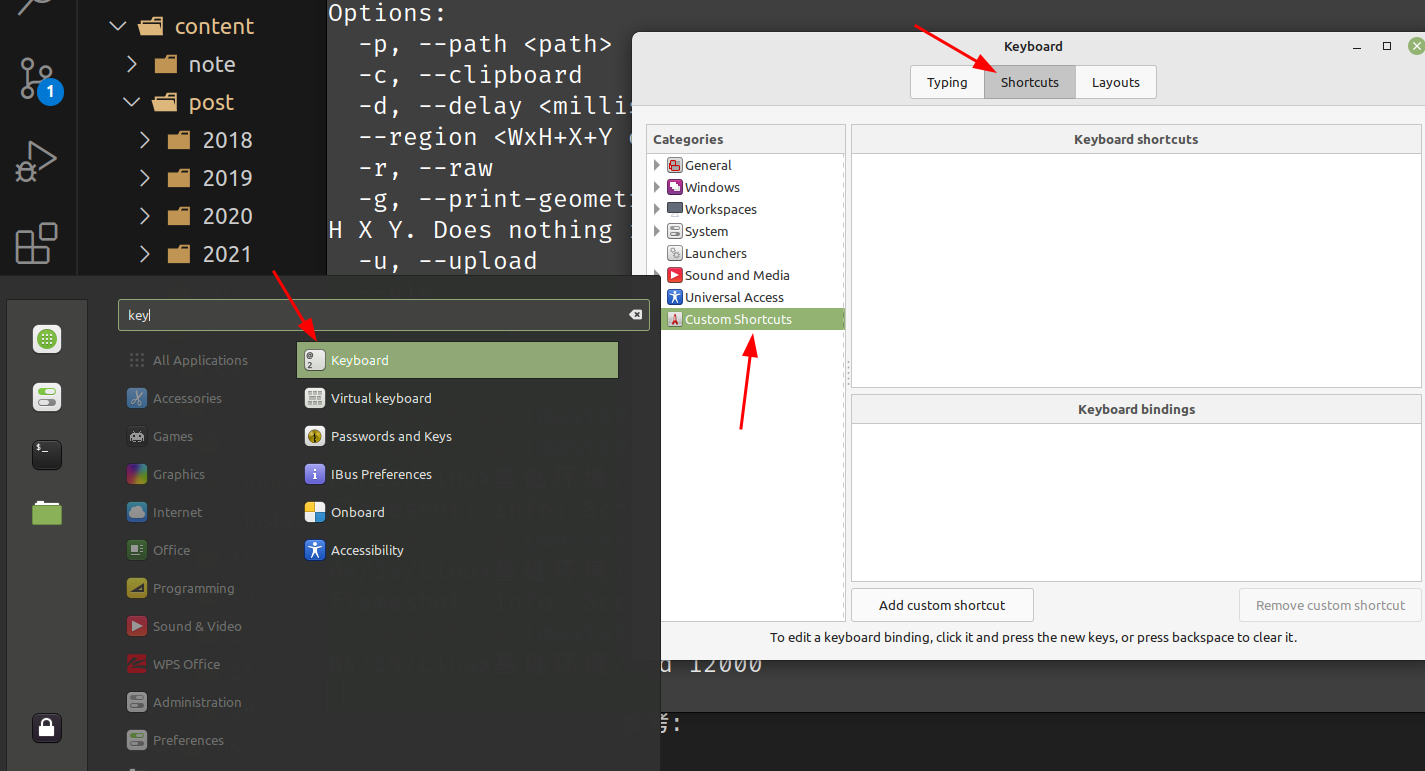The width and height of the screenshot is (1425, 771).
Task: Click the lock screen icon
Action: tap(47, 727)
